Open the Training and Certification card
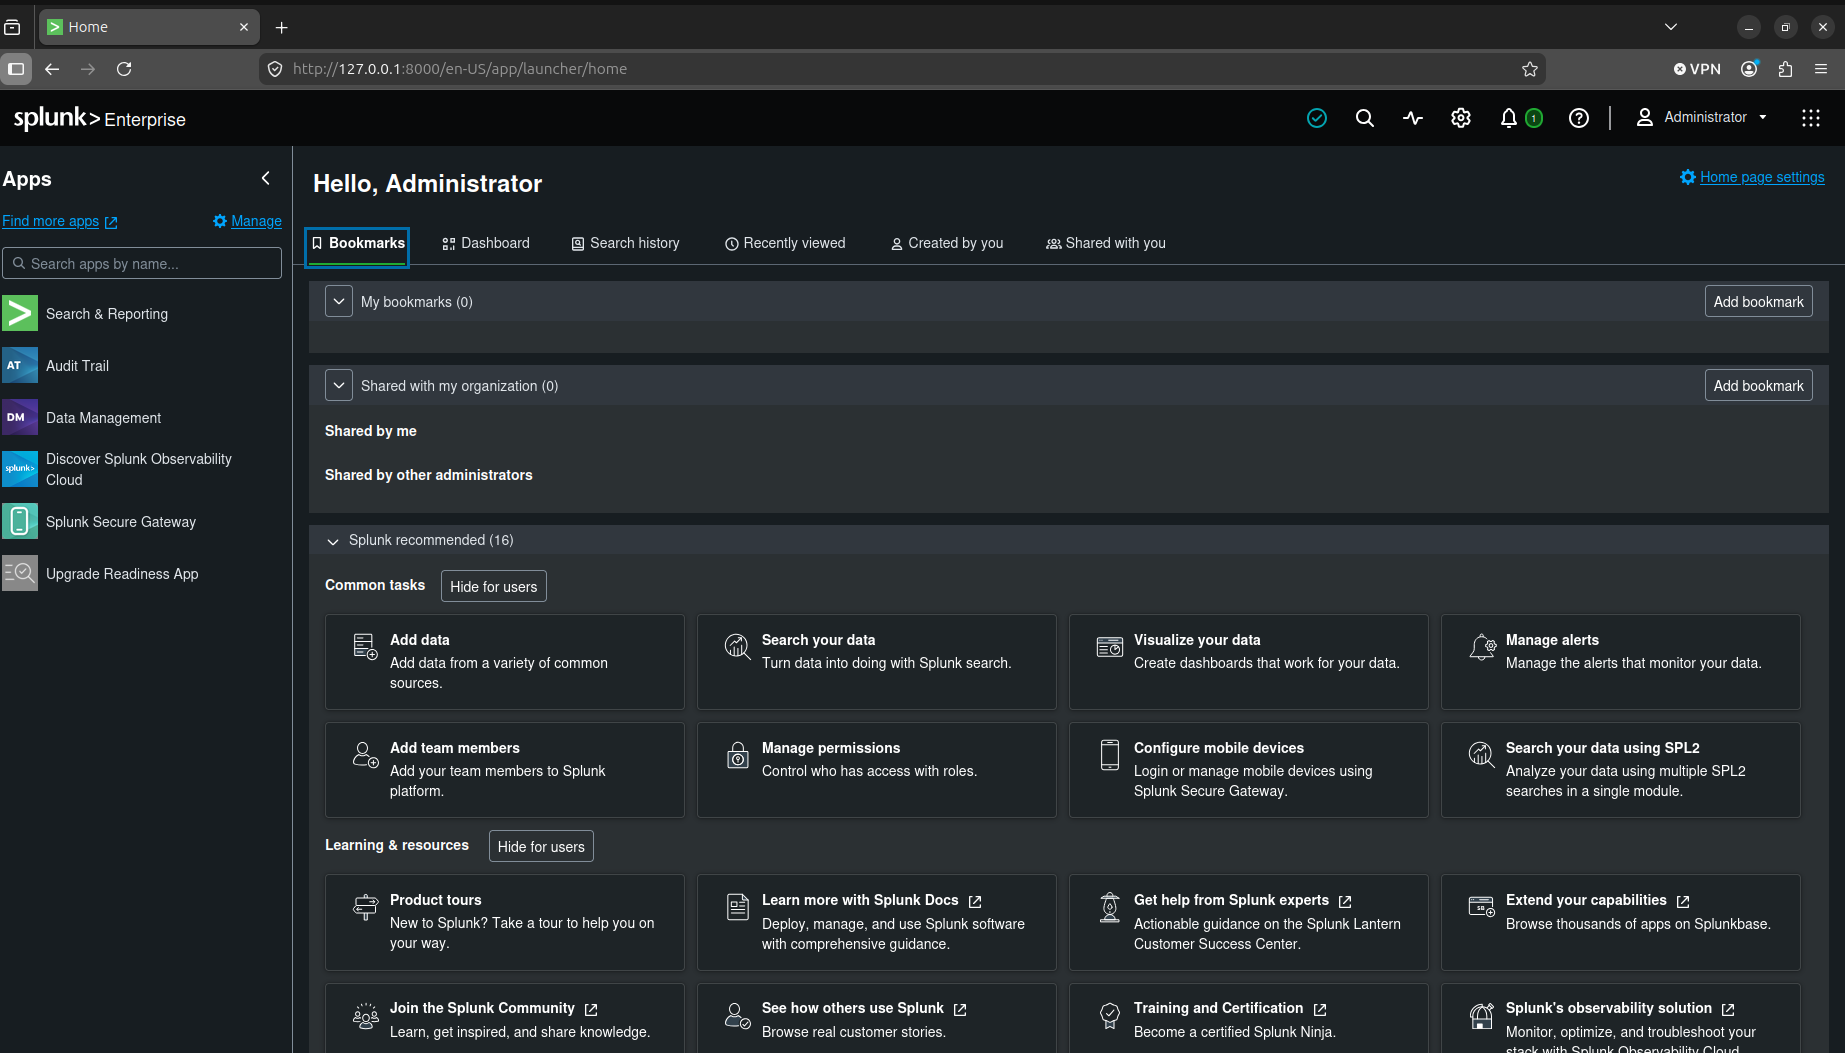 click(1248, 1018)
